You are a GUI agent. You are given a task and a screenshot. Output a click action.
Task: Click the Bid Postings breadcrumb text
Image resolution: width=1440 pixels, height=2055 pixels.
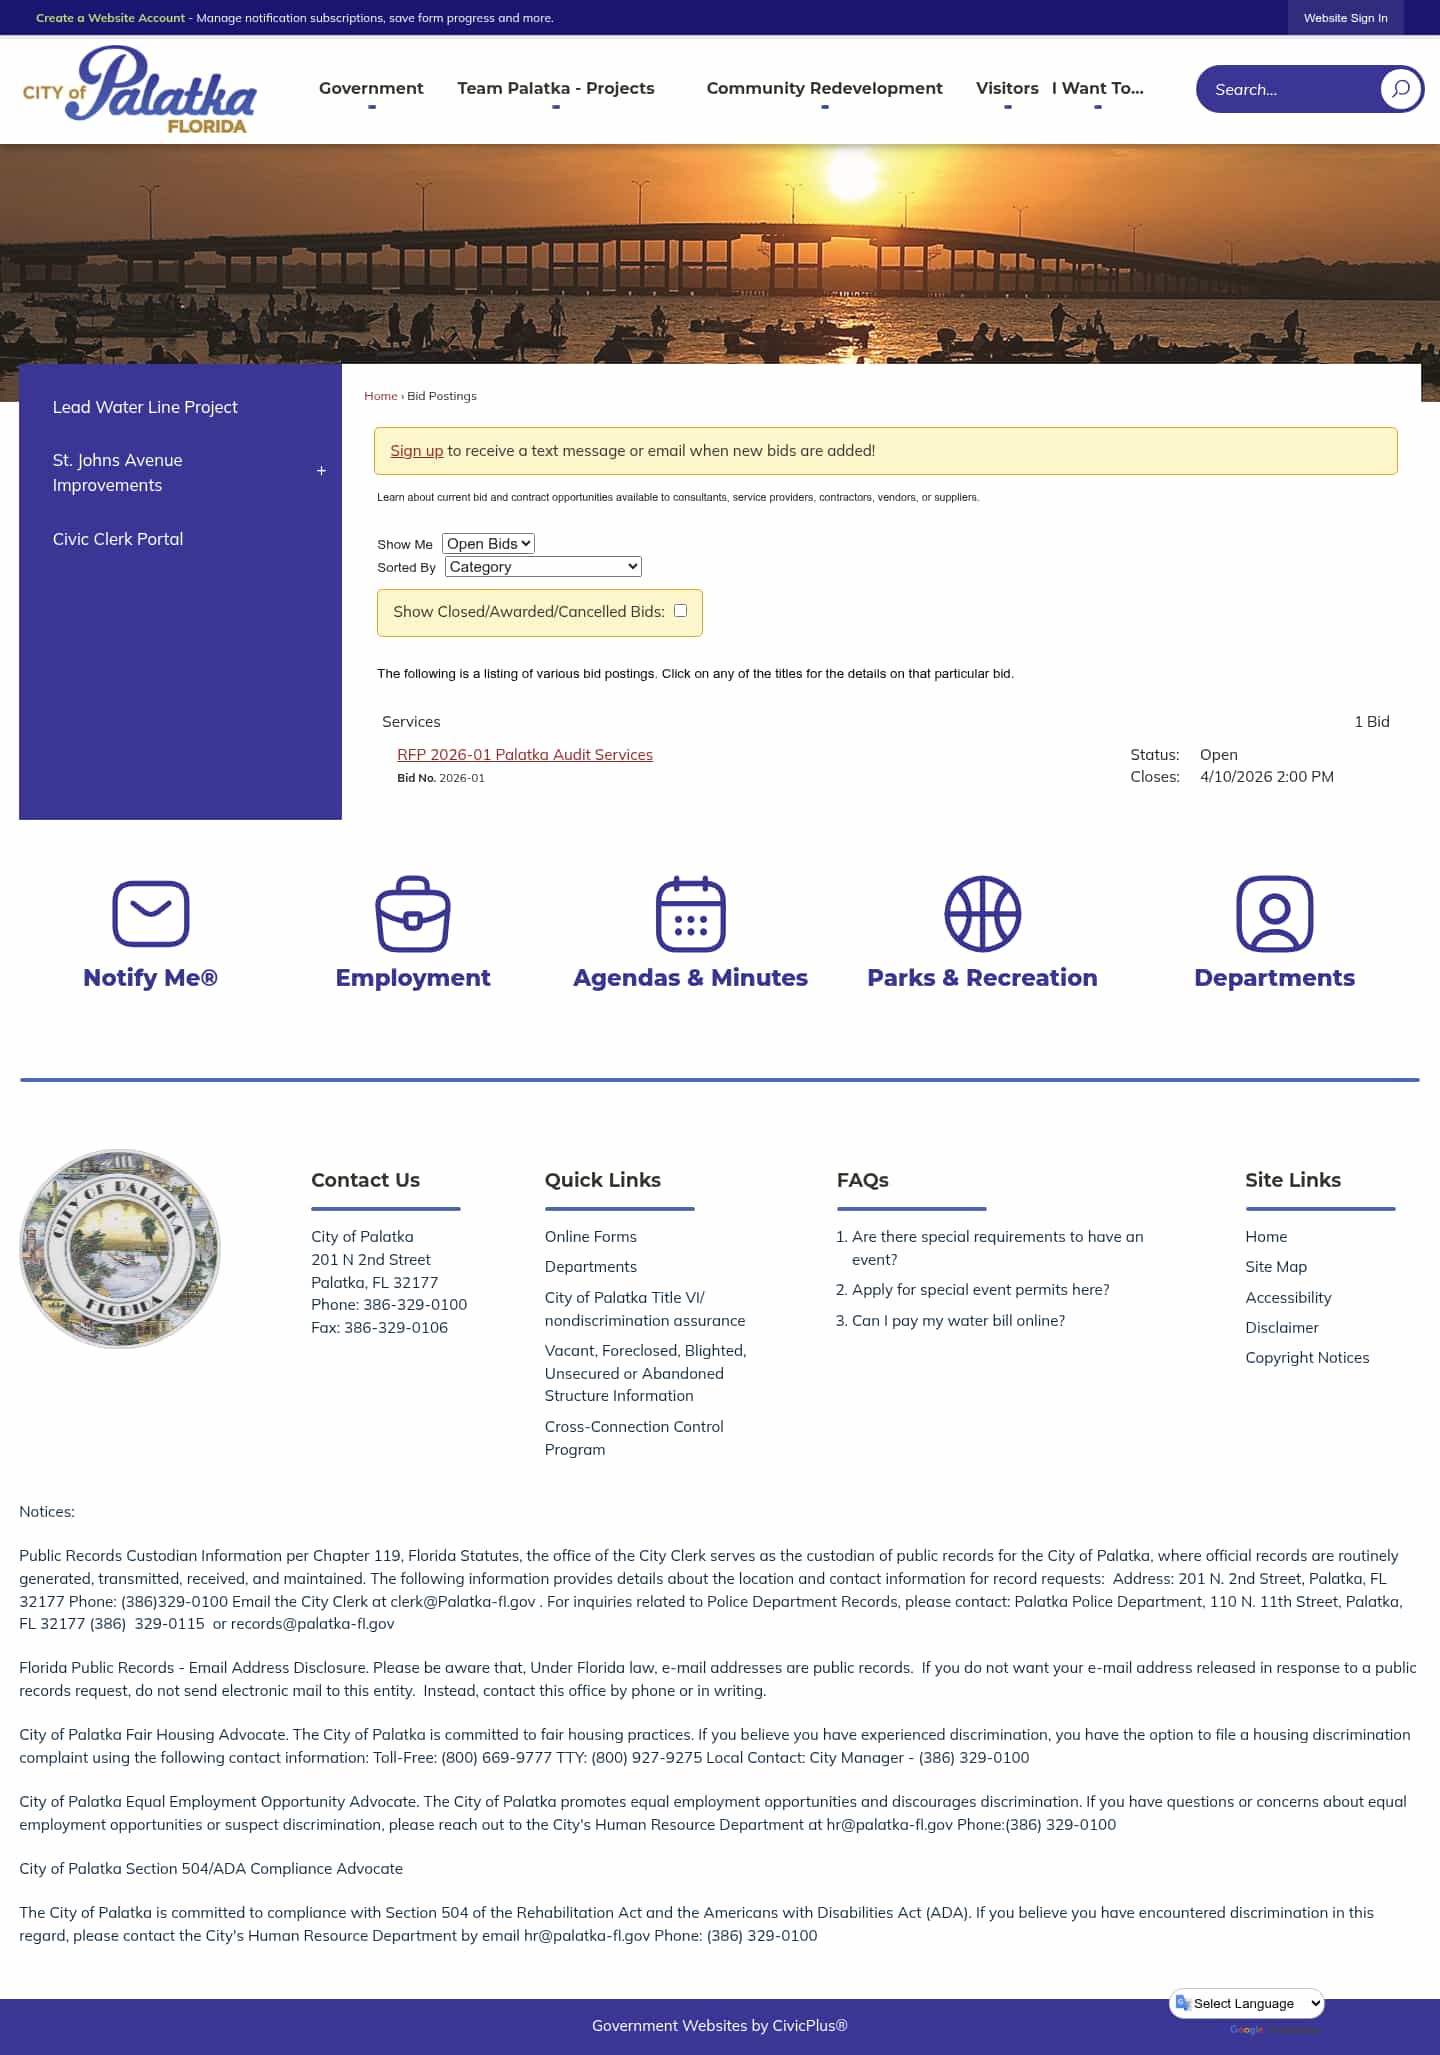442,396
